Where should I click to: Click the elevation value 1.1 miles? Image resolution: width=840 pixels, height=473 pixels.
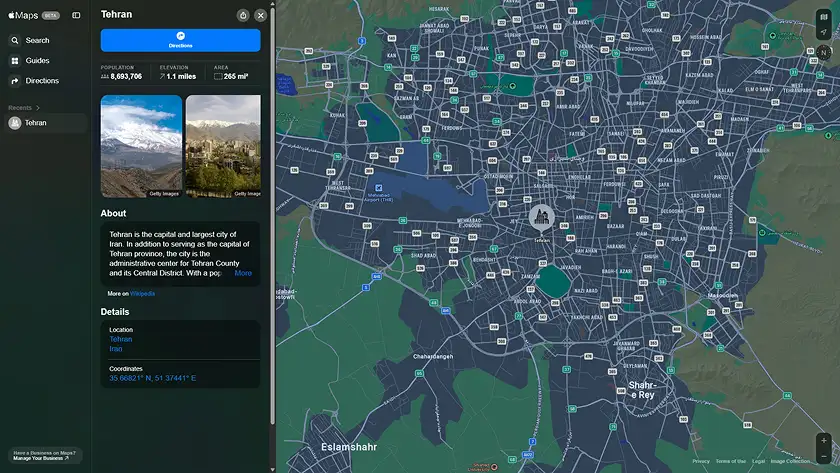click(x=181, y=77)
